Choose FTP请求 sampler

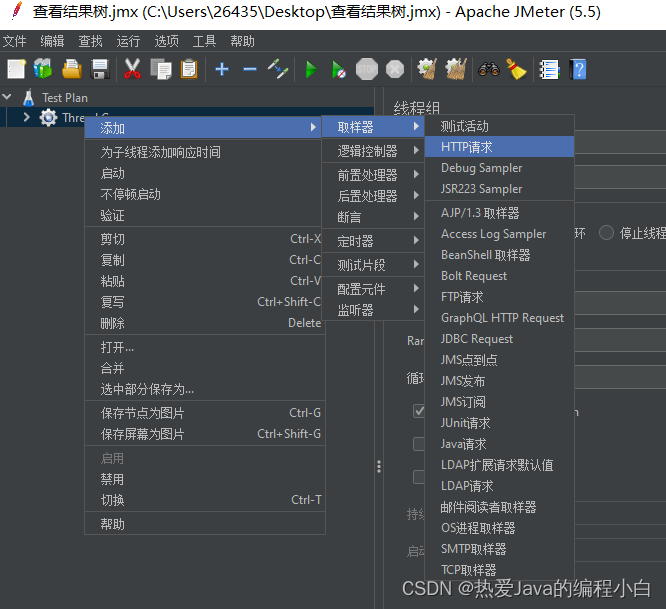(x=500, y=297)
